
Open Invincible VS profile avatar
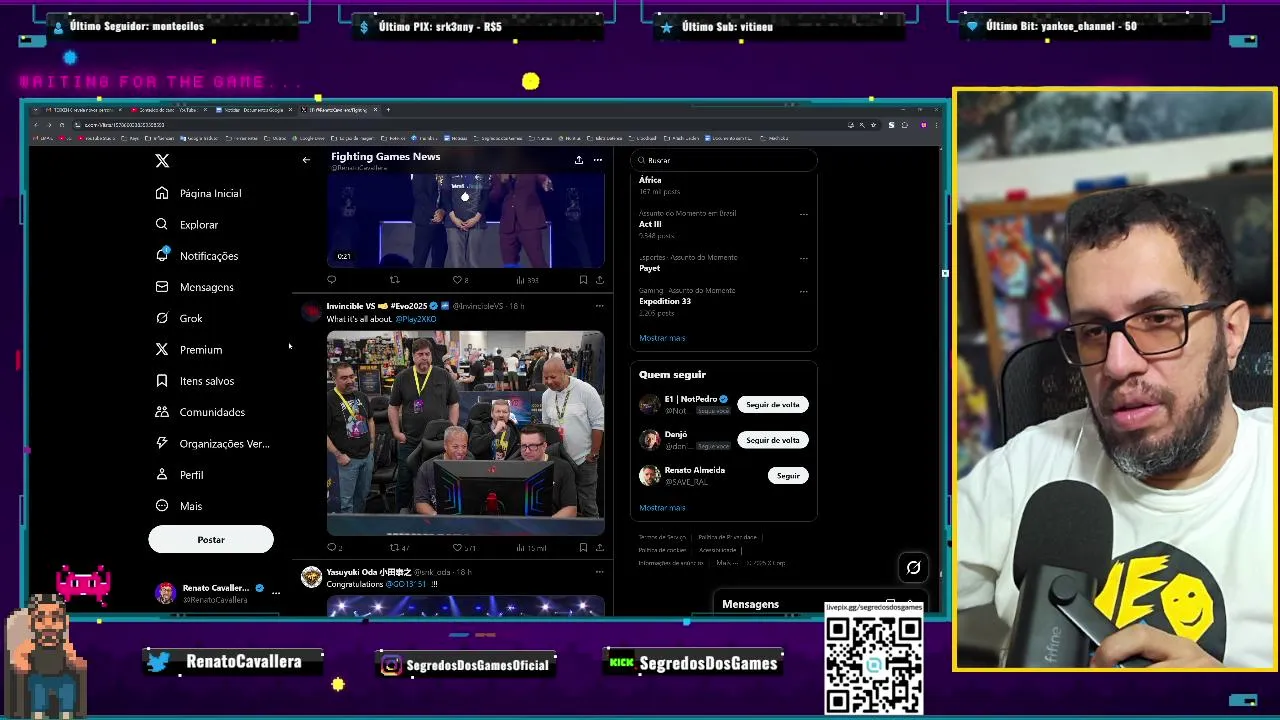pyautogui.click(x=311, y=313)
